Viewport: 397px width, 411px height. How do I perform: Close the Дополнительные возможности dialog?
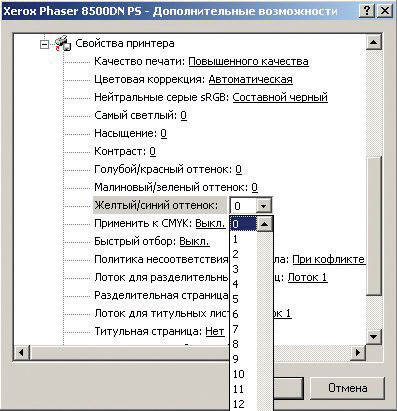coord(385,11)
